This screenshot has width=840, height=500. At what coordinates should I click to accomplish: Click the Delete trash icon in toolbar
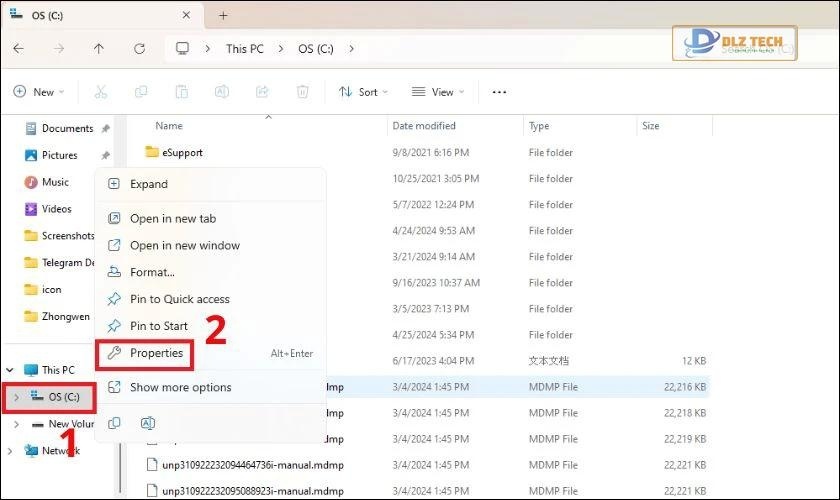(x=302, y=92)
